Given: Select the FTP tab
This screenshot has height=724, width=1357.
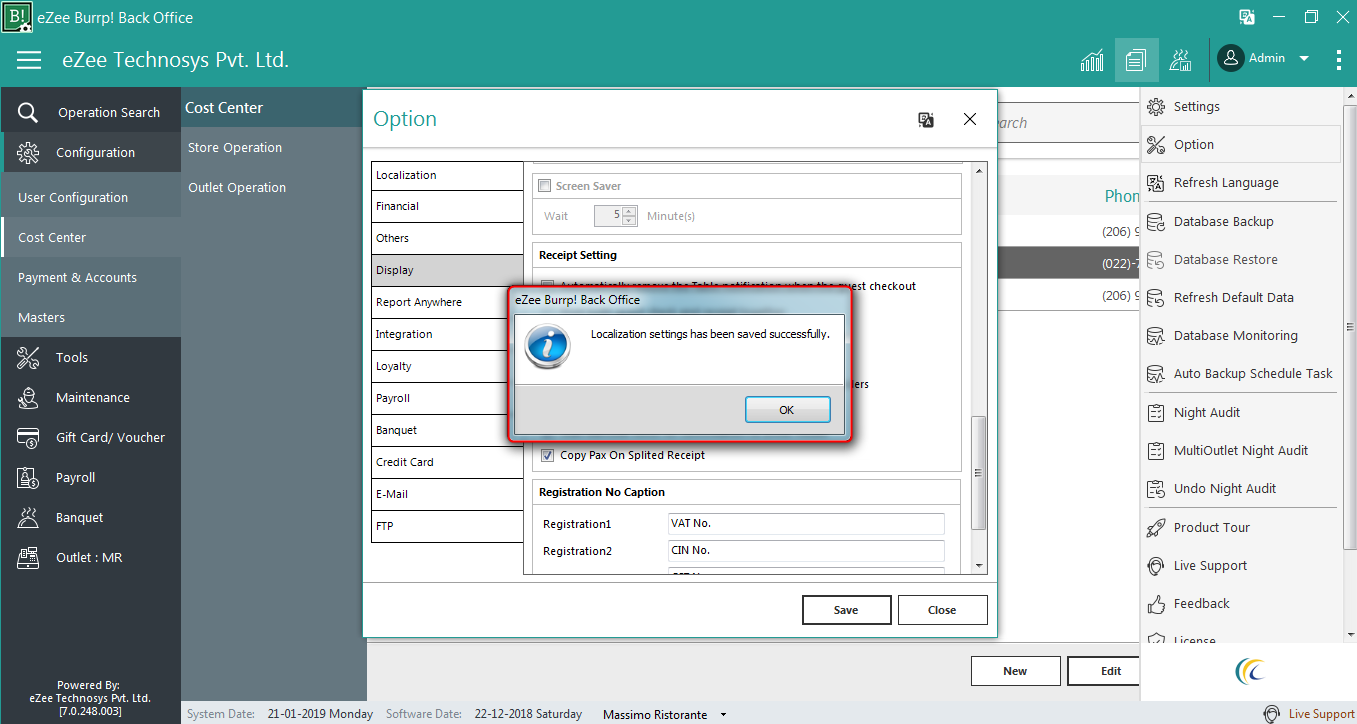Looking at the screenshot, I should 447,526.
